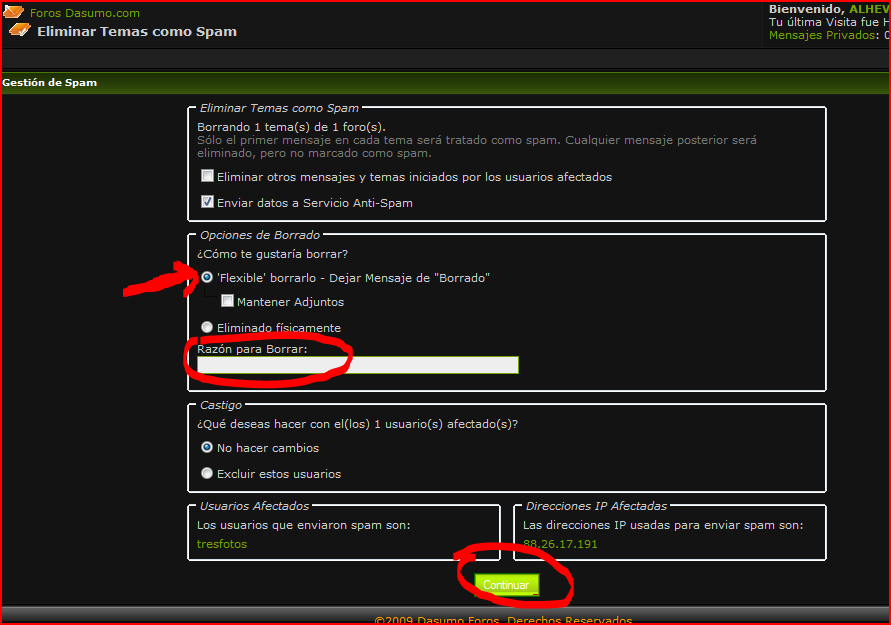This screenshot has width=891, height=625.
Task: Select the 'No hacer cambios' radio option
Action: coord(207,448)
